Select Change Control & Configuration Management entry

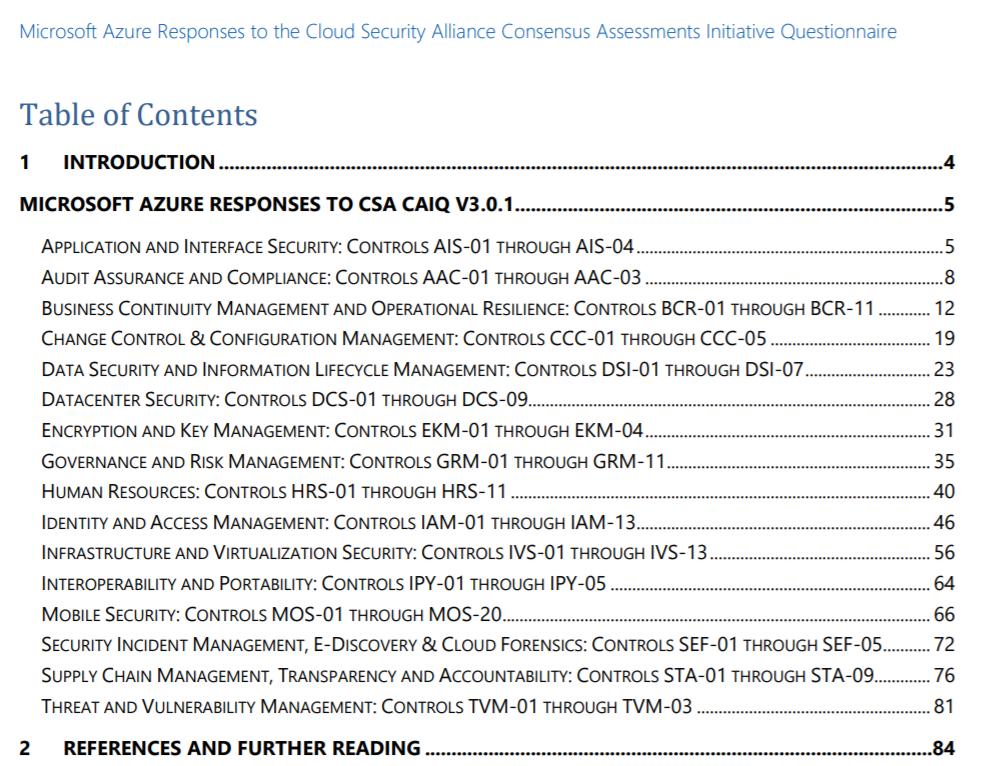pos(498,339)
